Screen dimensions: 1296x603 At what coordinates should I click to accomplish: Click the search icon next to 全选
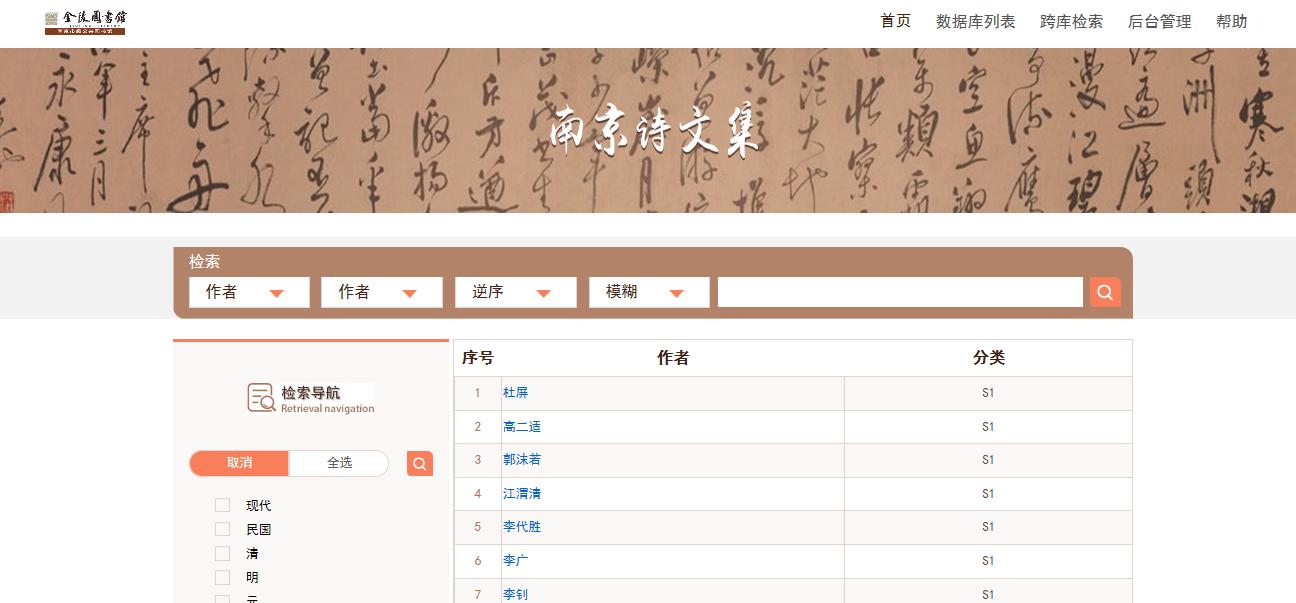[420, 464]
